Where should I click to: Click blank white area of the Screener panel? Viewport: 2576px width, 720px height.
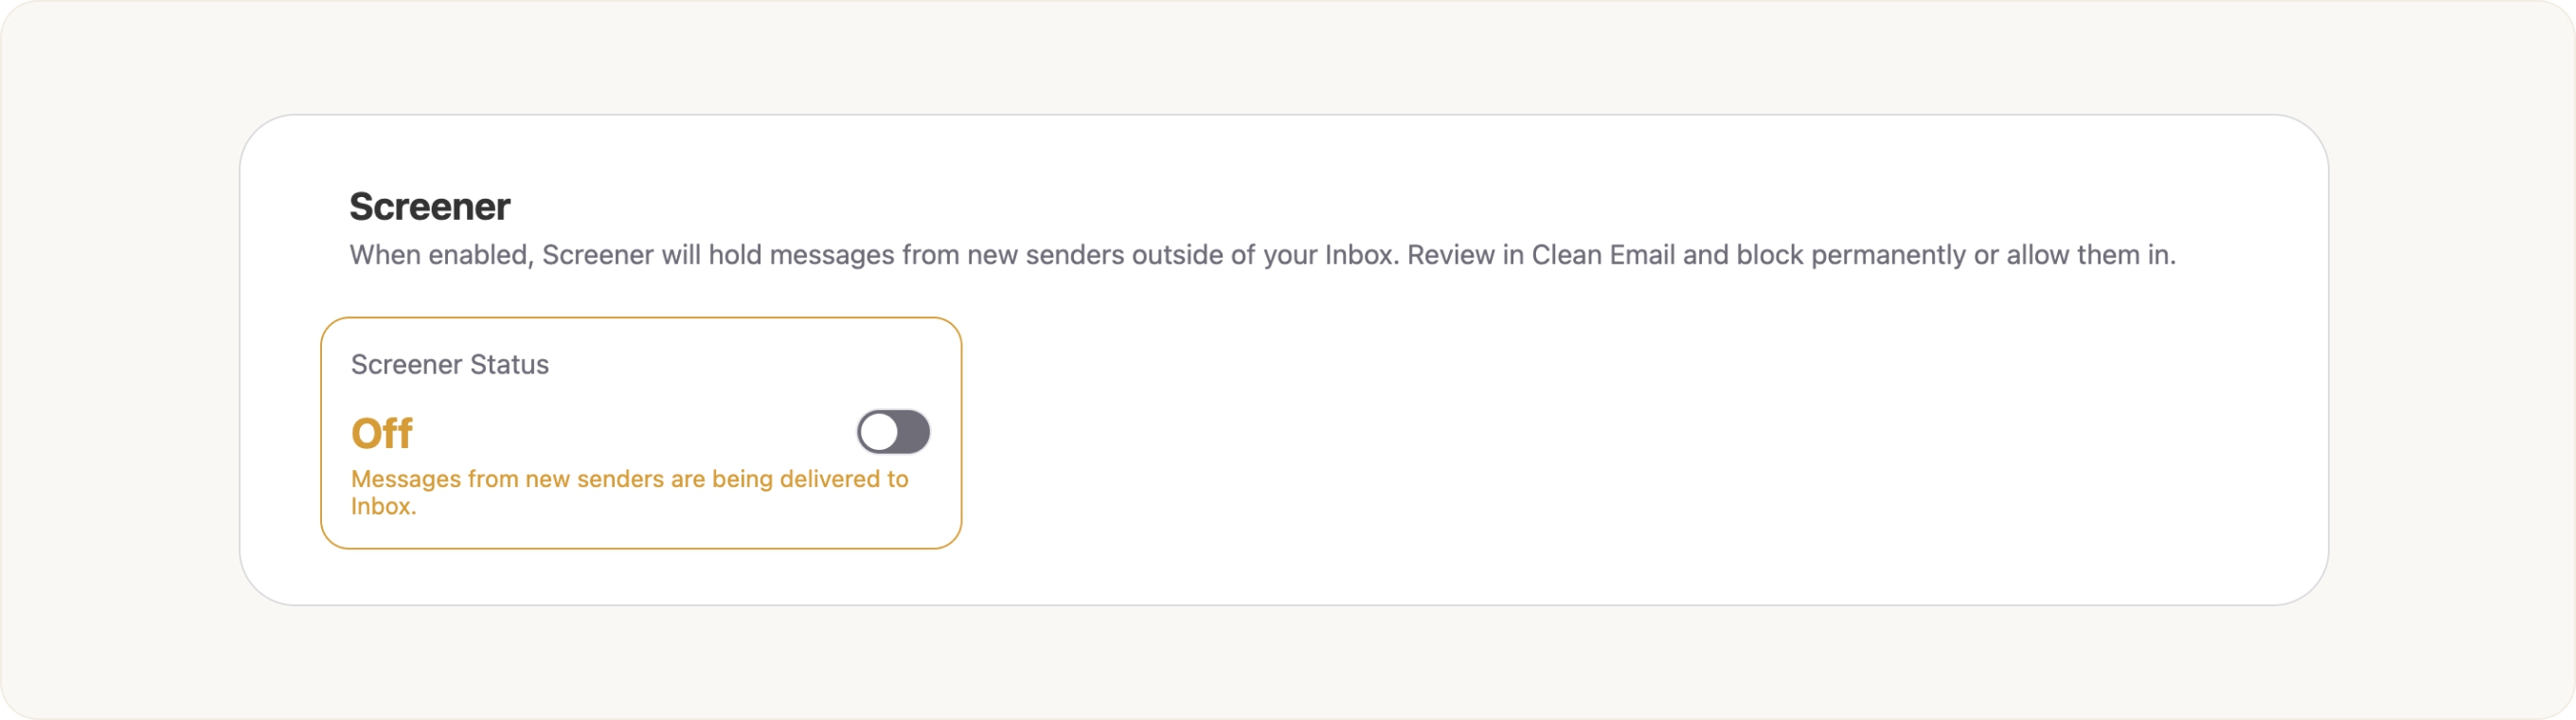point(1600,450)
